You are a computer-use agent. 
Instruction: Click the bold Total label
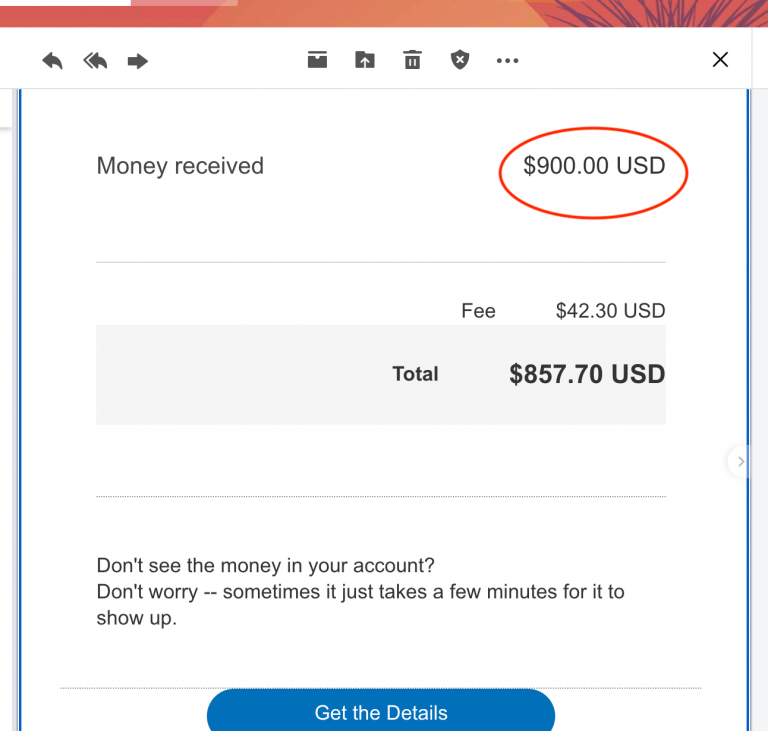[415, 374]
